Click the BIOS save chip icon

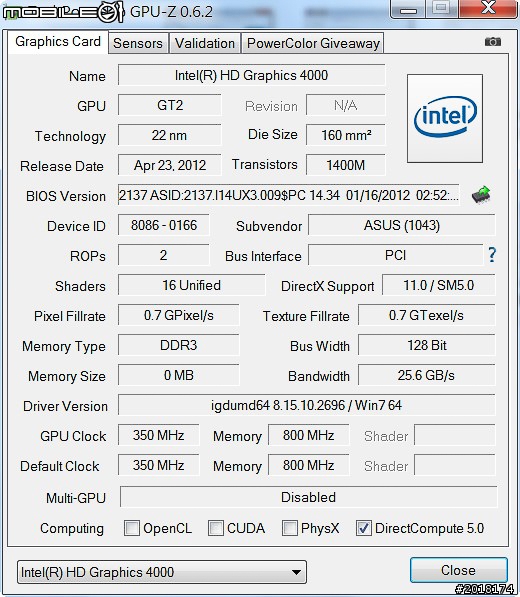click(x=481, y=195)
